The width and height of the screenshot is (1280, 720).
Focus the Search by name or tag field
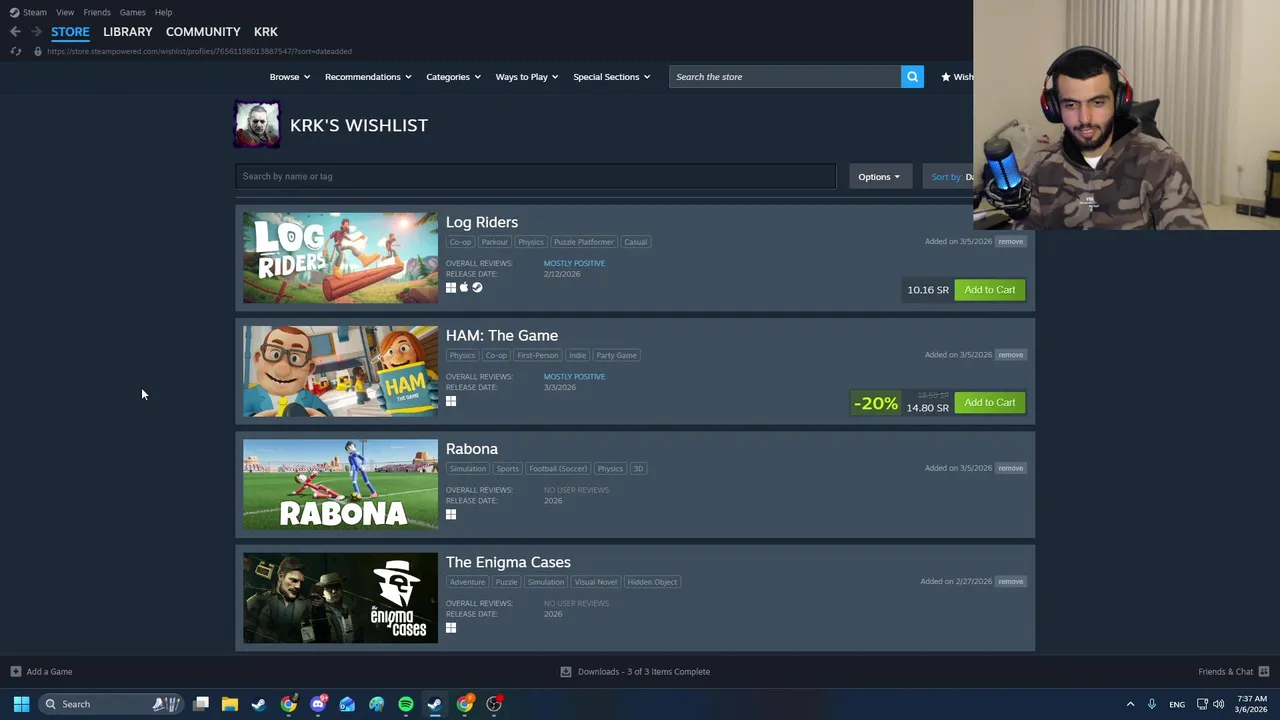point(536,176)
